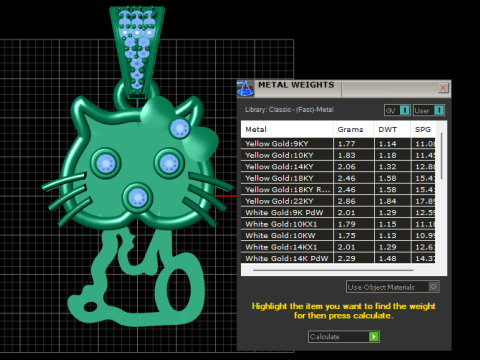This screenshot has height=360, width=480.
Task: Select the Yellow Gold:22KY row
Action: [338, 201]
